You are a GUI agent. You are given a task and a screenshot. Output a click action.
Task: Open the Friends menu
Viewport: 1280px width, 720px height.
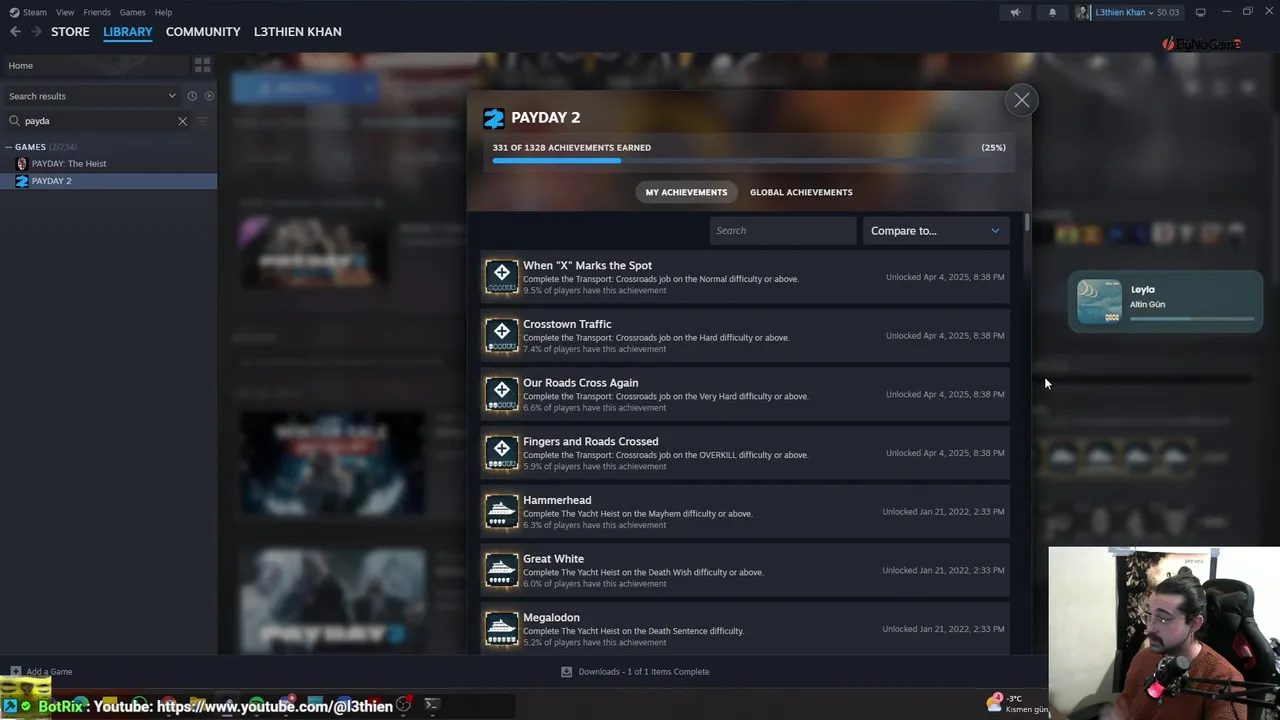[x=97, y=12]
